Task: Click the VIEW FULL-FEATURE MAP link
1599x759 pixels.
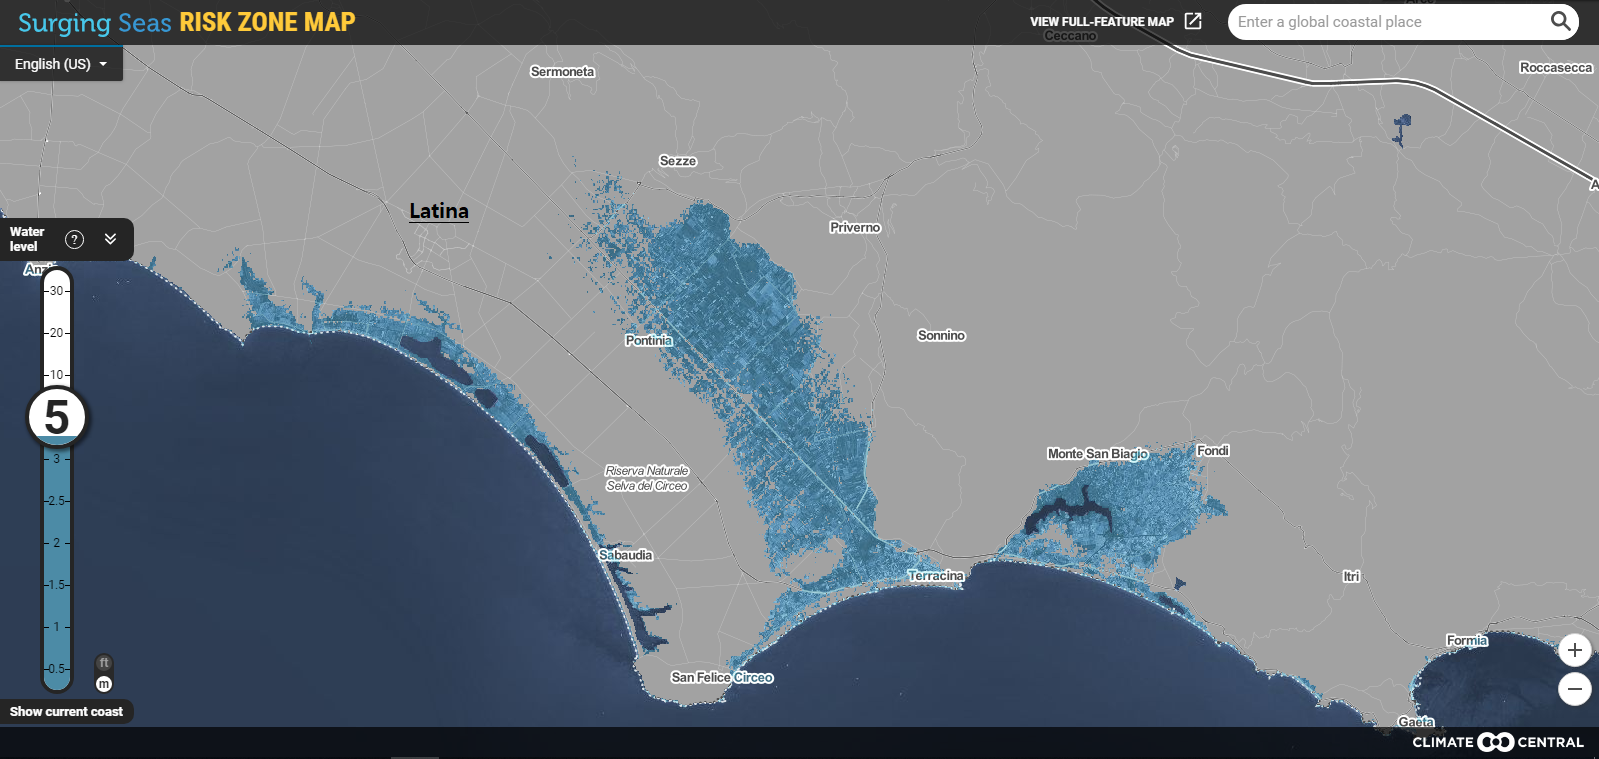Action: [1102, 21]
